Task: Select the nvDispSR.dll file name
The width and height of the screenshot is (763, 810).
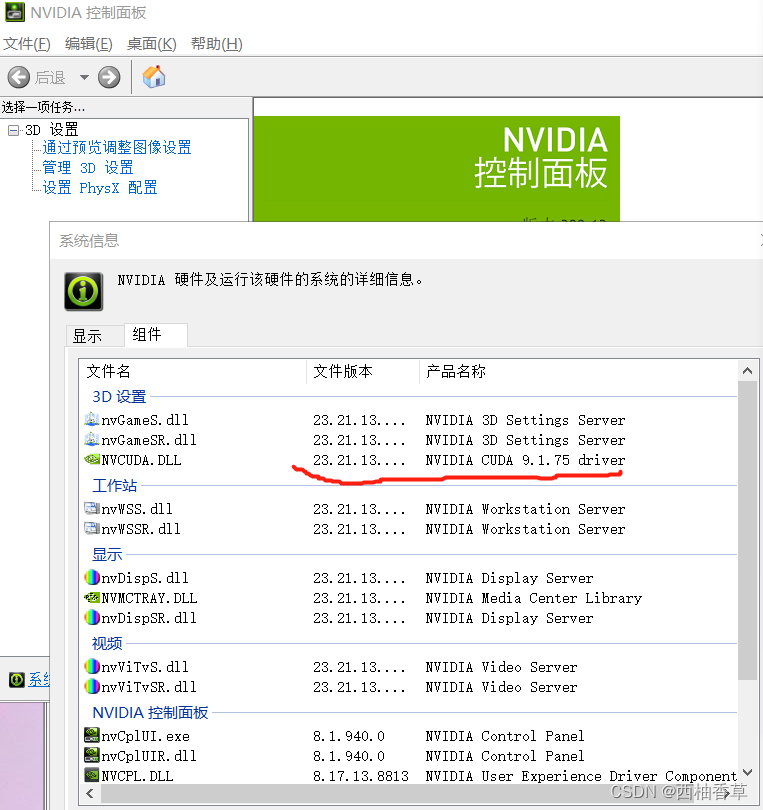Action: [x=149, y=618]
